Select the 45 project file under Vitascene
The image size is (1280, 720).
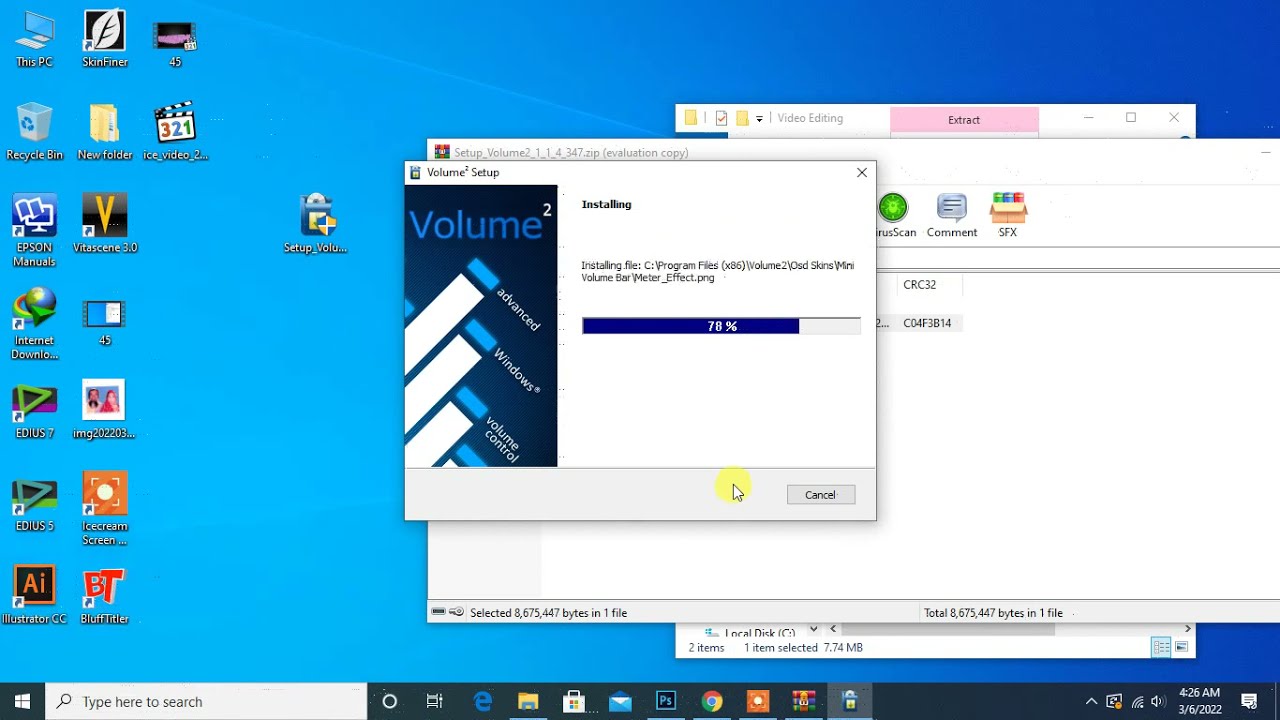(105, 322)
